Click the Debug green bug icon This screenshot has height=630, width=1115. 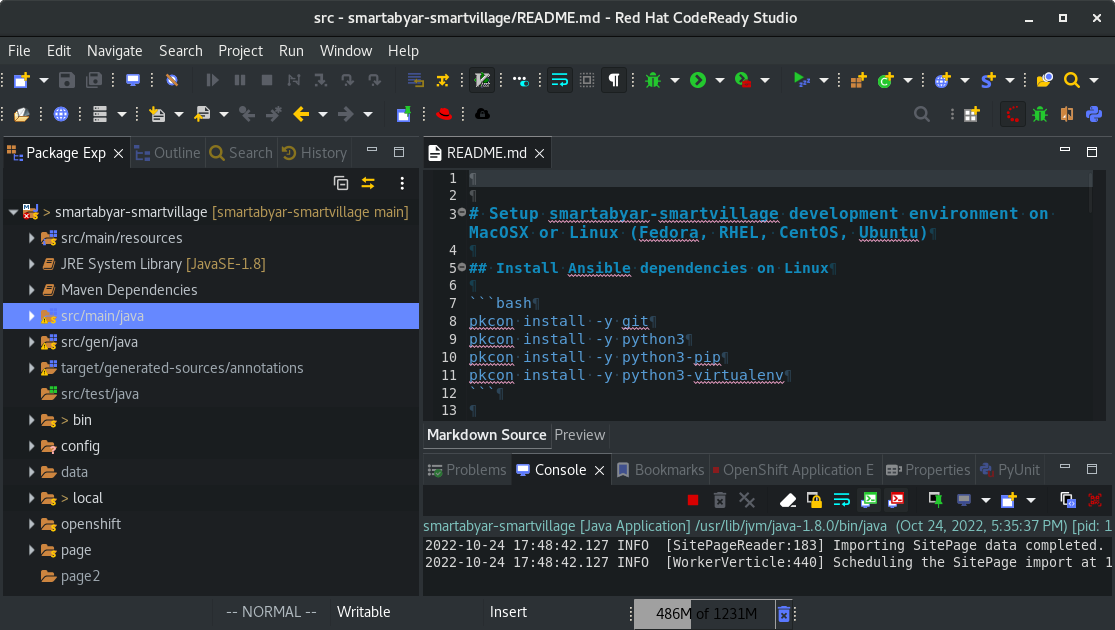click(653, 80)
